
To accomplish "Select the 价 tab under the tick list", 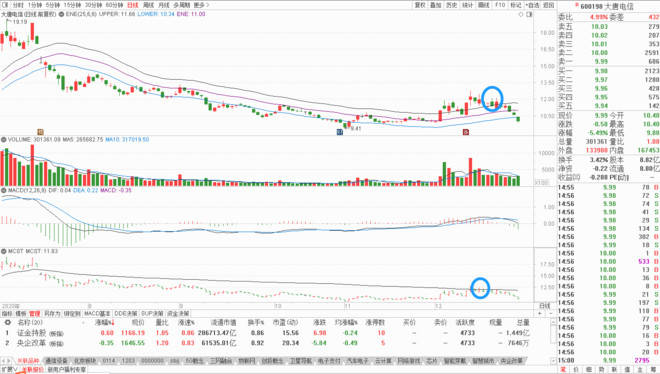I will (x=576, y=369).
